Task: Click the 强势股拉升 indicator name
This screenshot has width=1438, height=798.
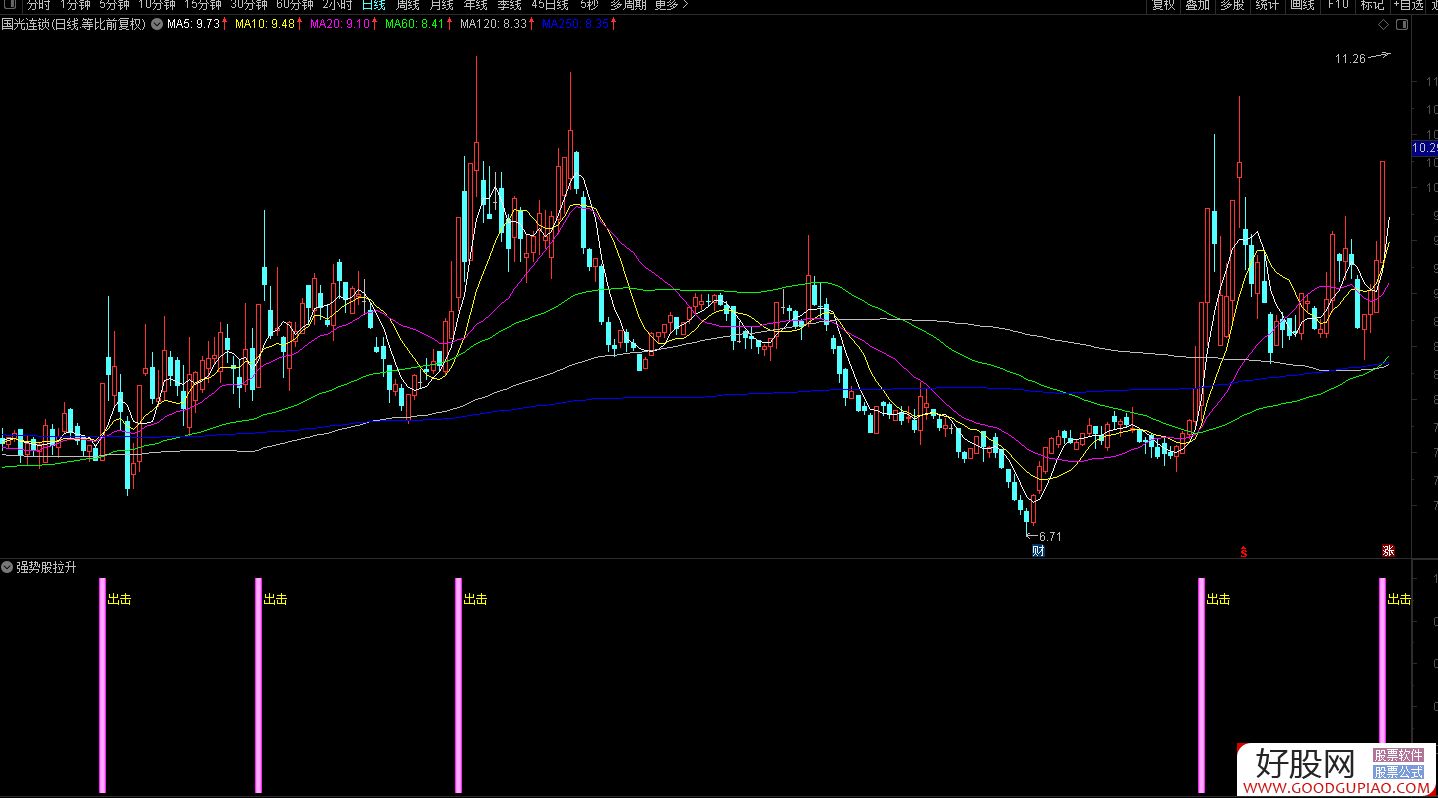Action: (46, 567)
